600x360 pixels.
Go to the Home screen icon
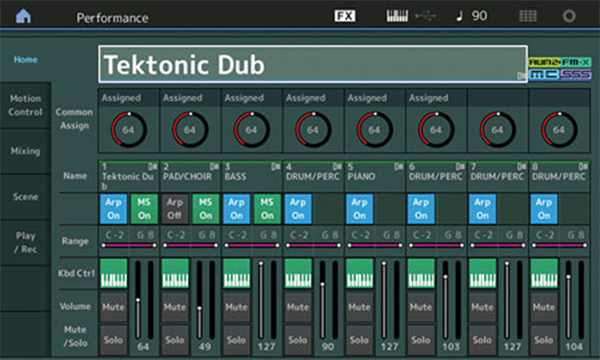(x=23, y=16)
